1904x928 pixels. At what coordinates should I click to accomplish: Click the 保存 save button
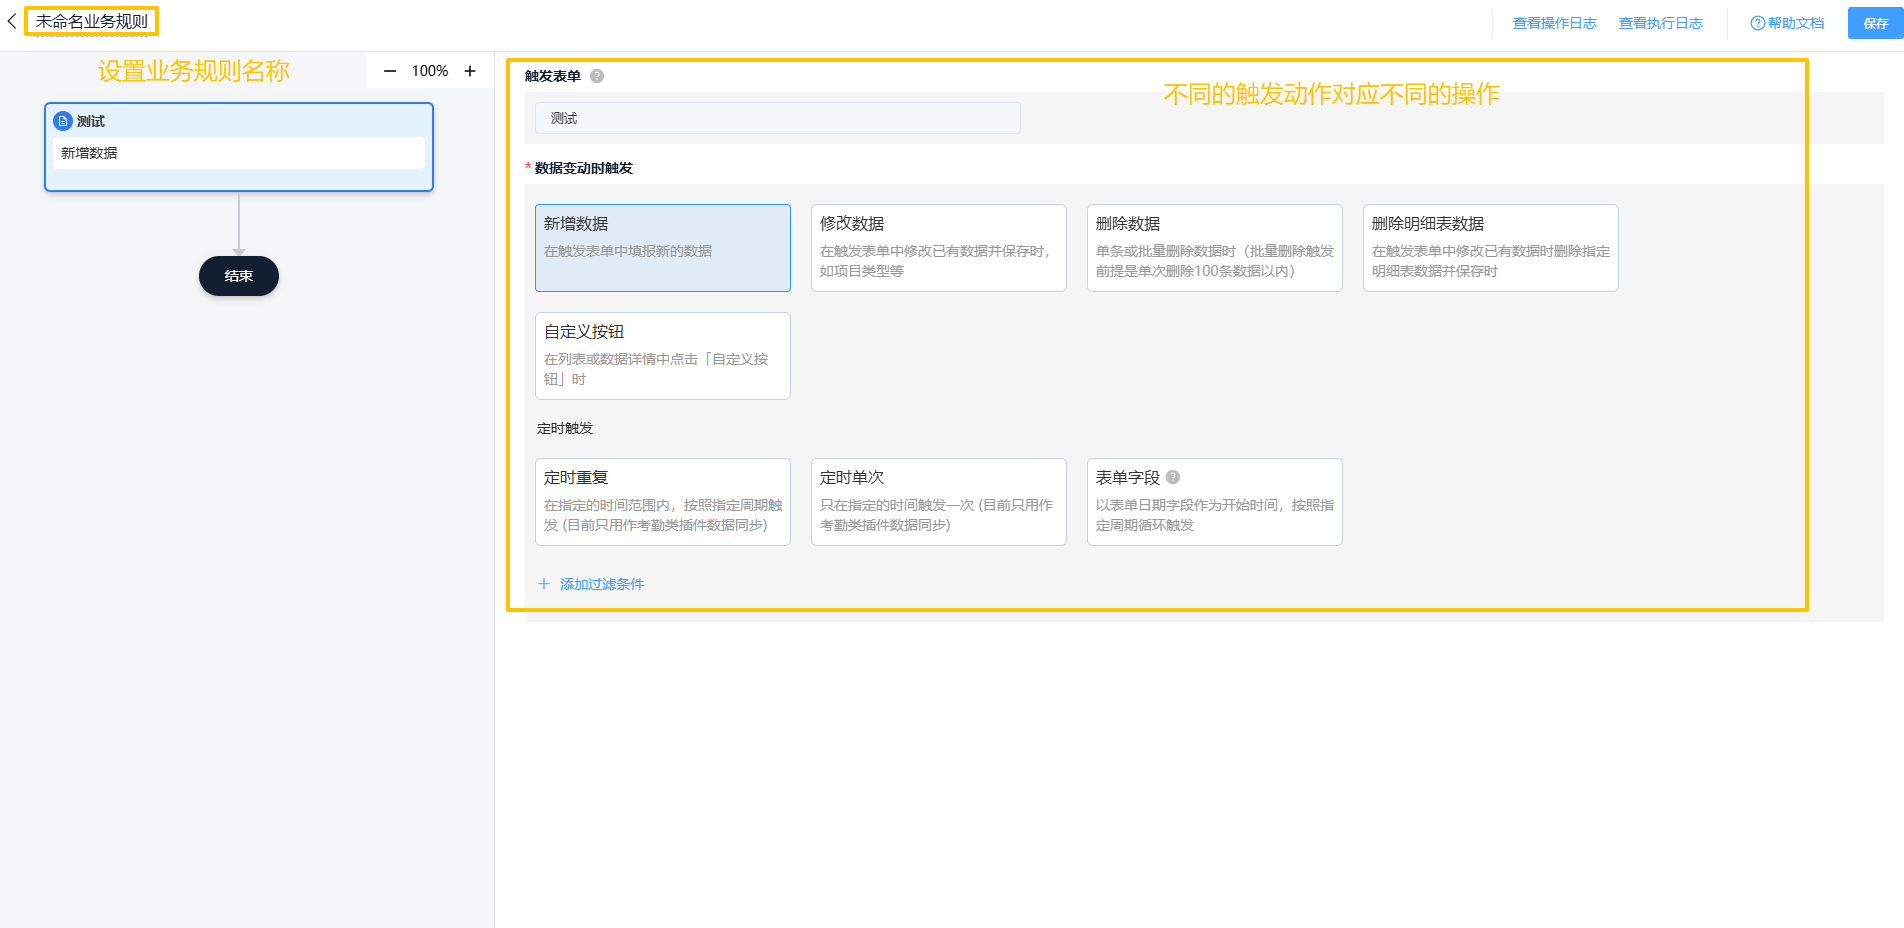point(1875,23)
